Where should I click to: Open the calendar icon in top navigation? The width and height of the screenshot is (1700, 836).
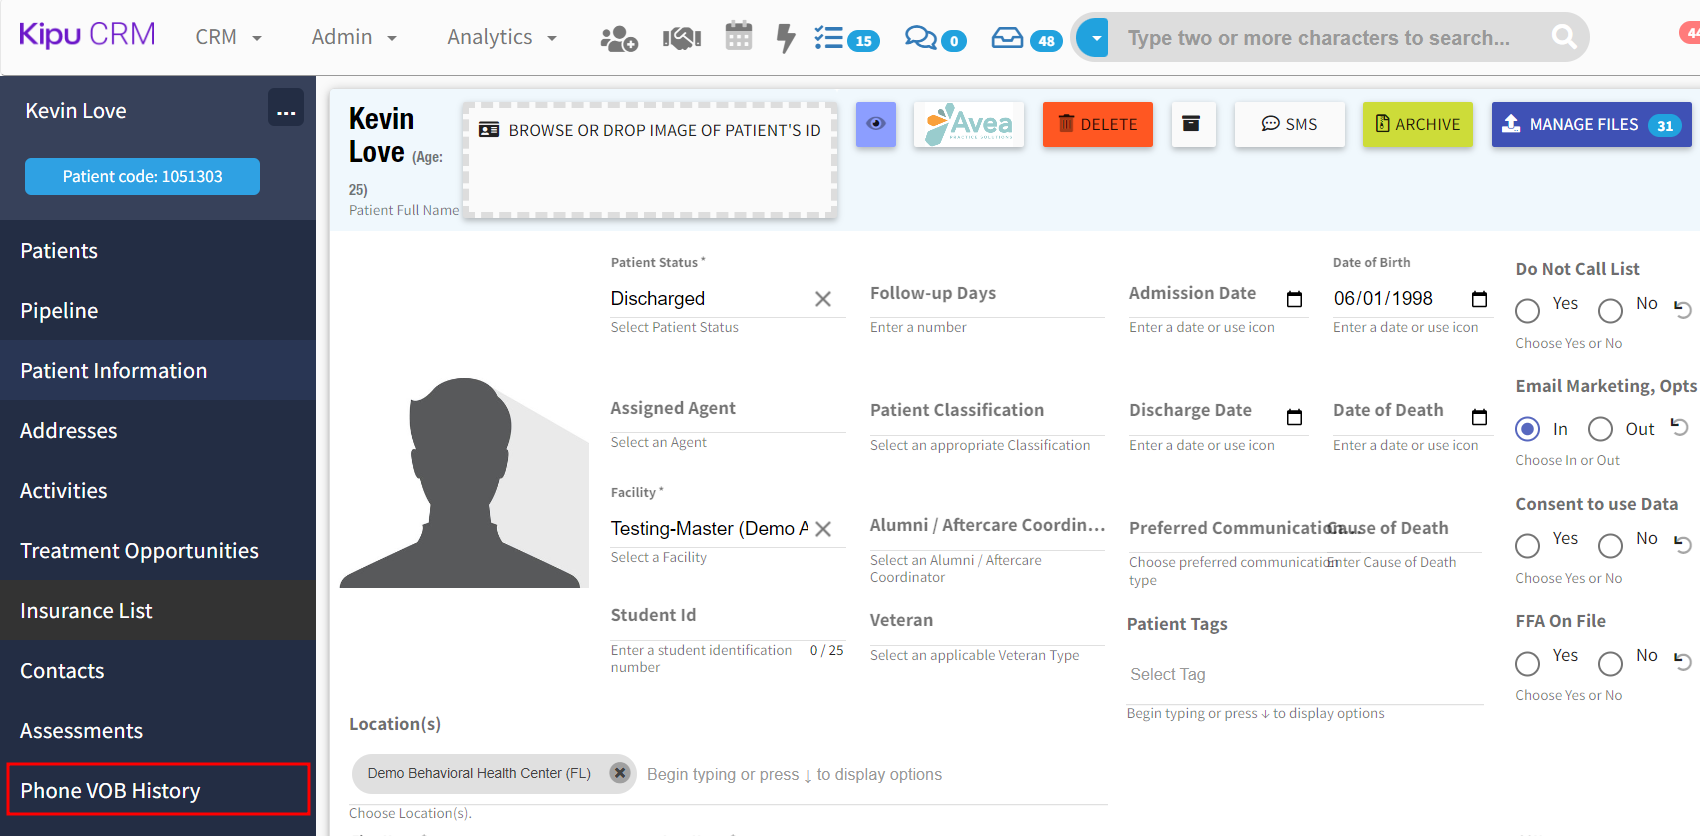point(739,37)
